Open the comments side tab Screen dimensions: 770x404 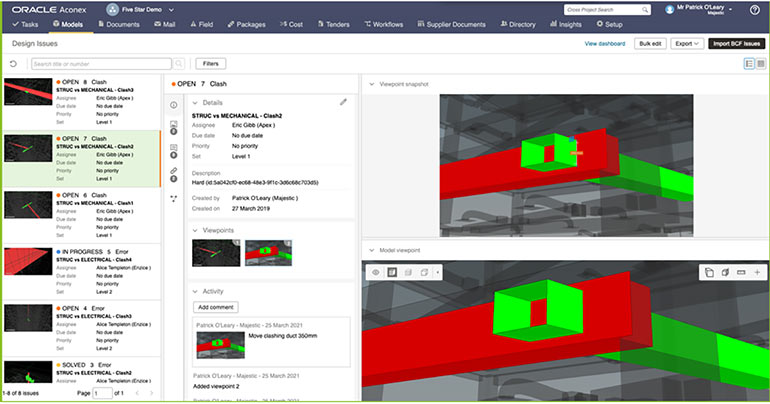173,151
